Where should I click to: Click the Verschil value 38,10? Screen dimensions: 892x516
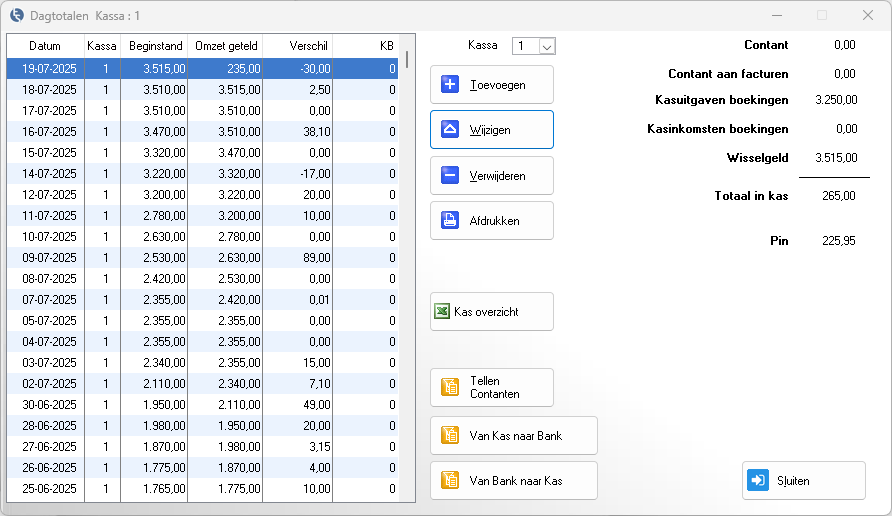(x=317, y=132)
